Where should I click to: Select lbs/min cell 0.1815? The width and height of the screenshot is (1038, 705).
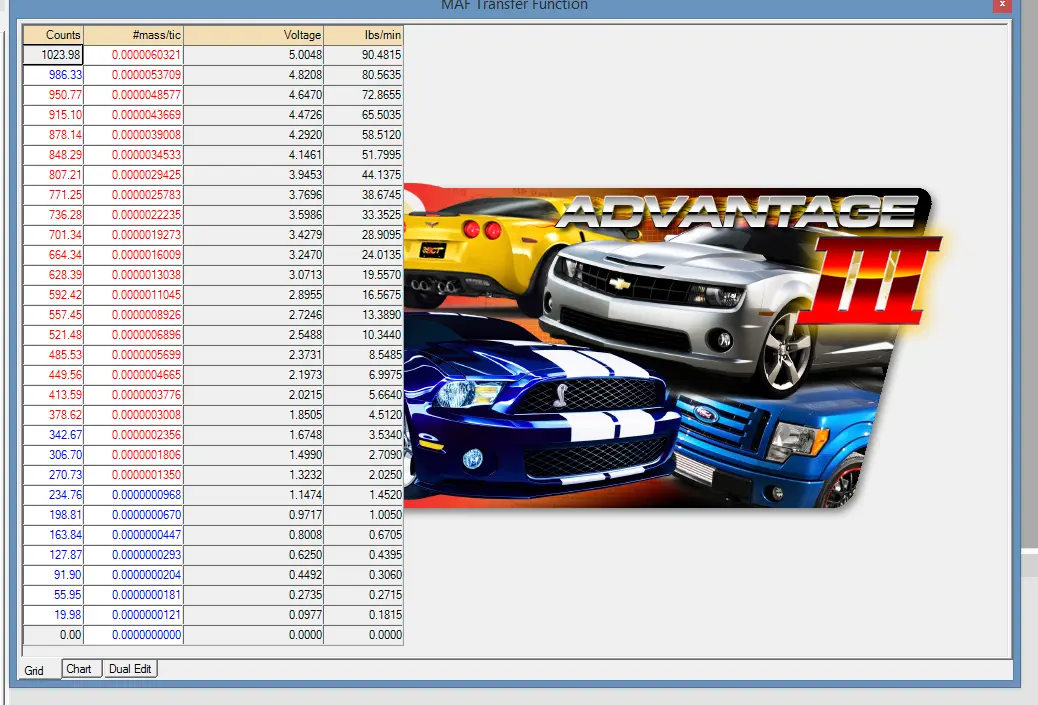coord(363,614)
